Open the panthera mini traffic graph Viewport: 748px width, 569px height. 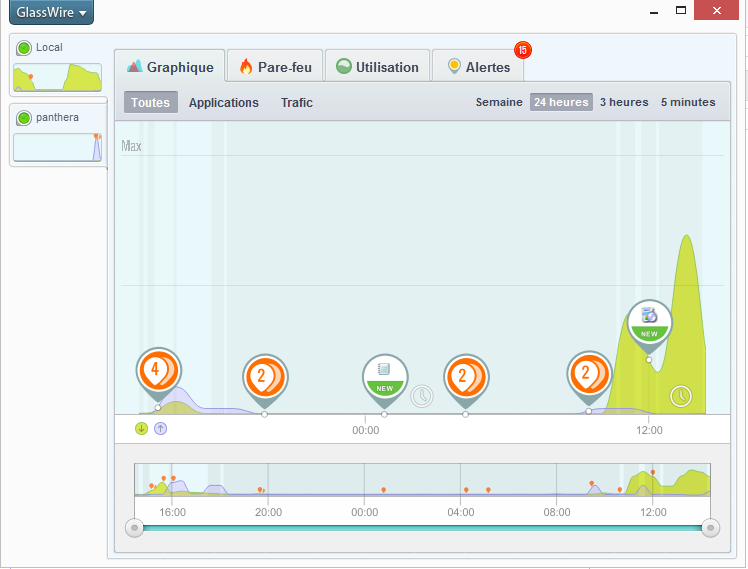tap(57, 147)
